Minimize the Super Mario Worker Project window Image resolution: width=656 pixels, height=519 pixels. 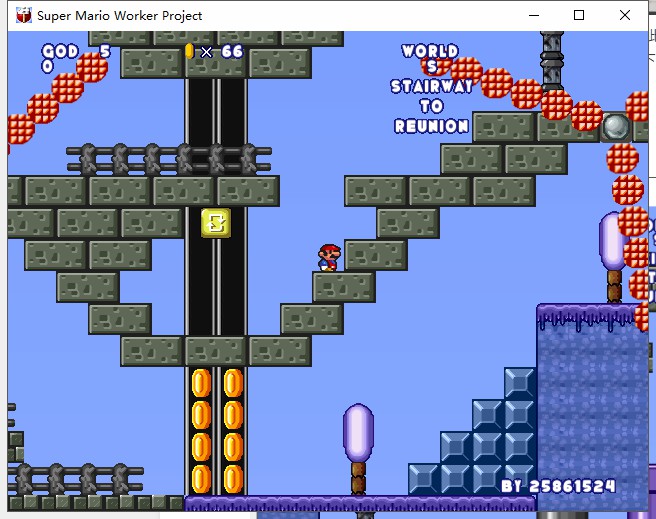pos(534,15)
